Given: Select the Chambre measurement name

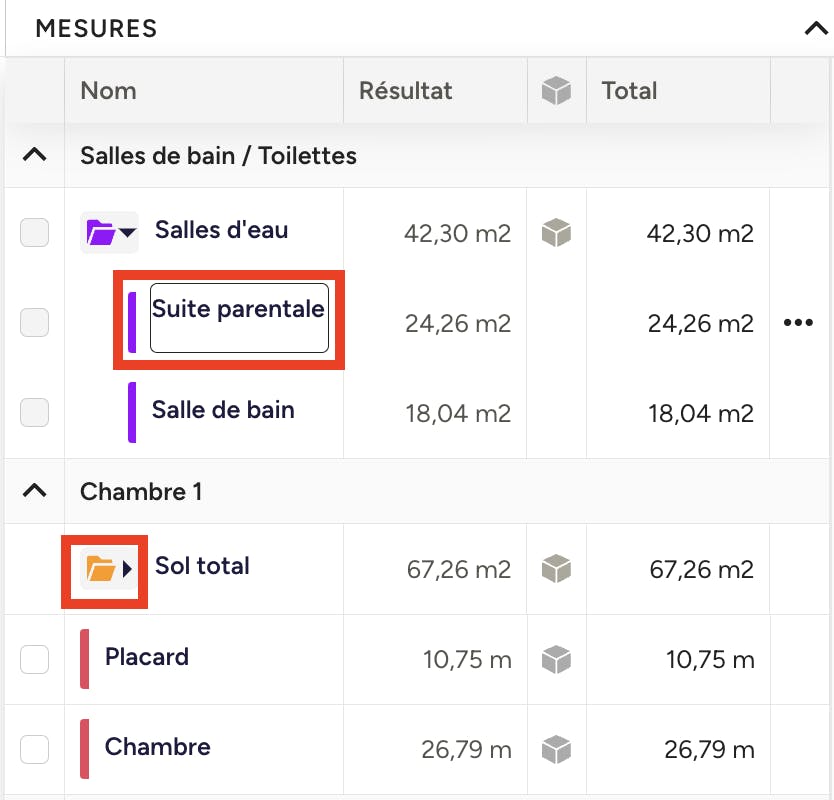Looking at the screenshot, I should (157, 747).
